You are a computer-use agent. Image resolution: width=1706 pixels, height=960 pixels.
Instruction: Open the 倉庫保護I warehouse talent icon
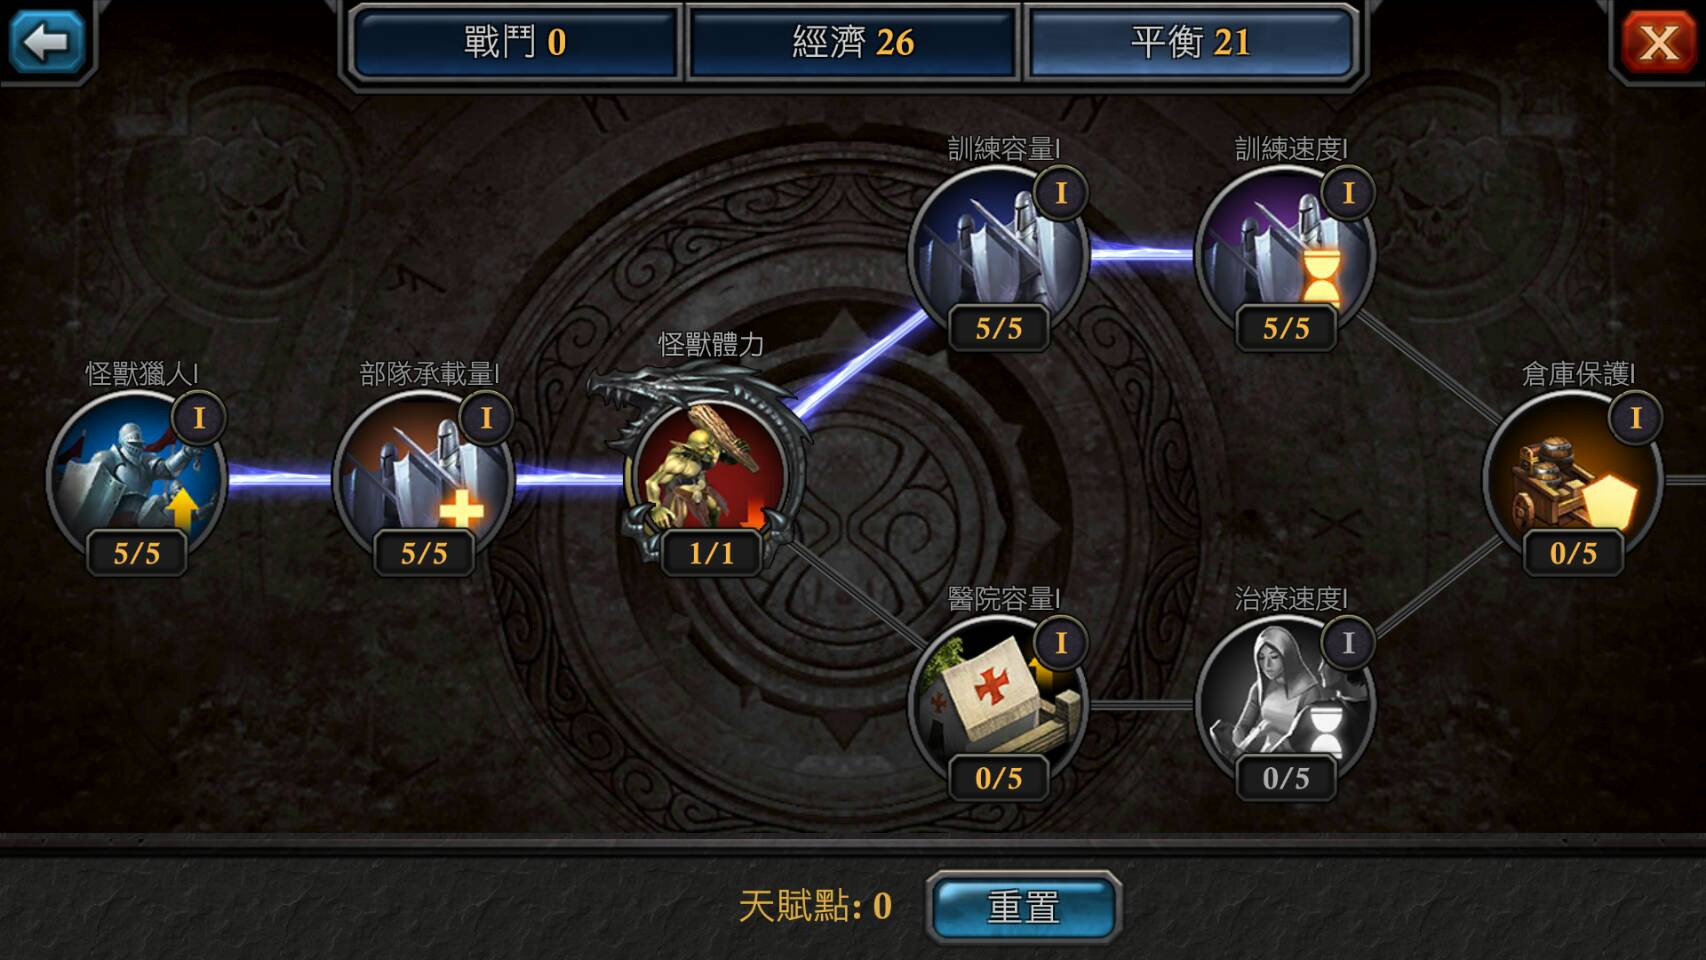1573,477
